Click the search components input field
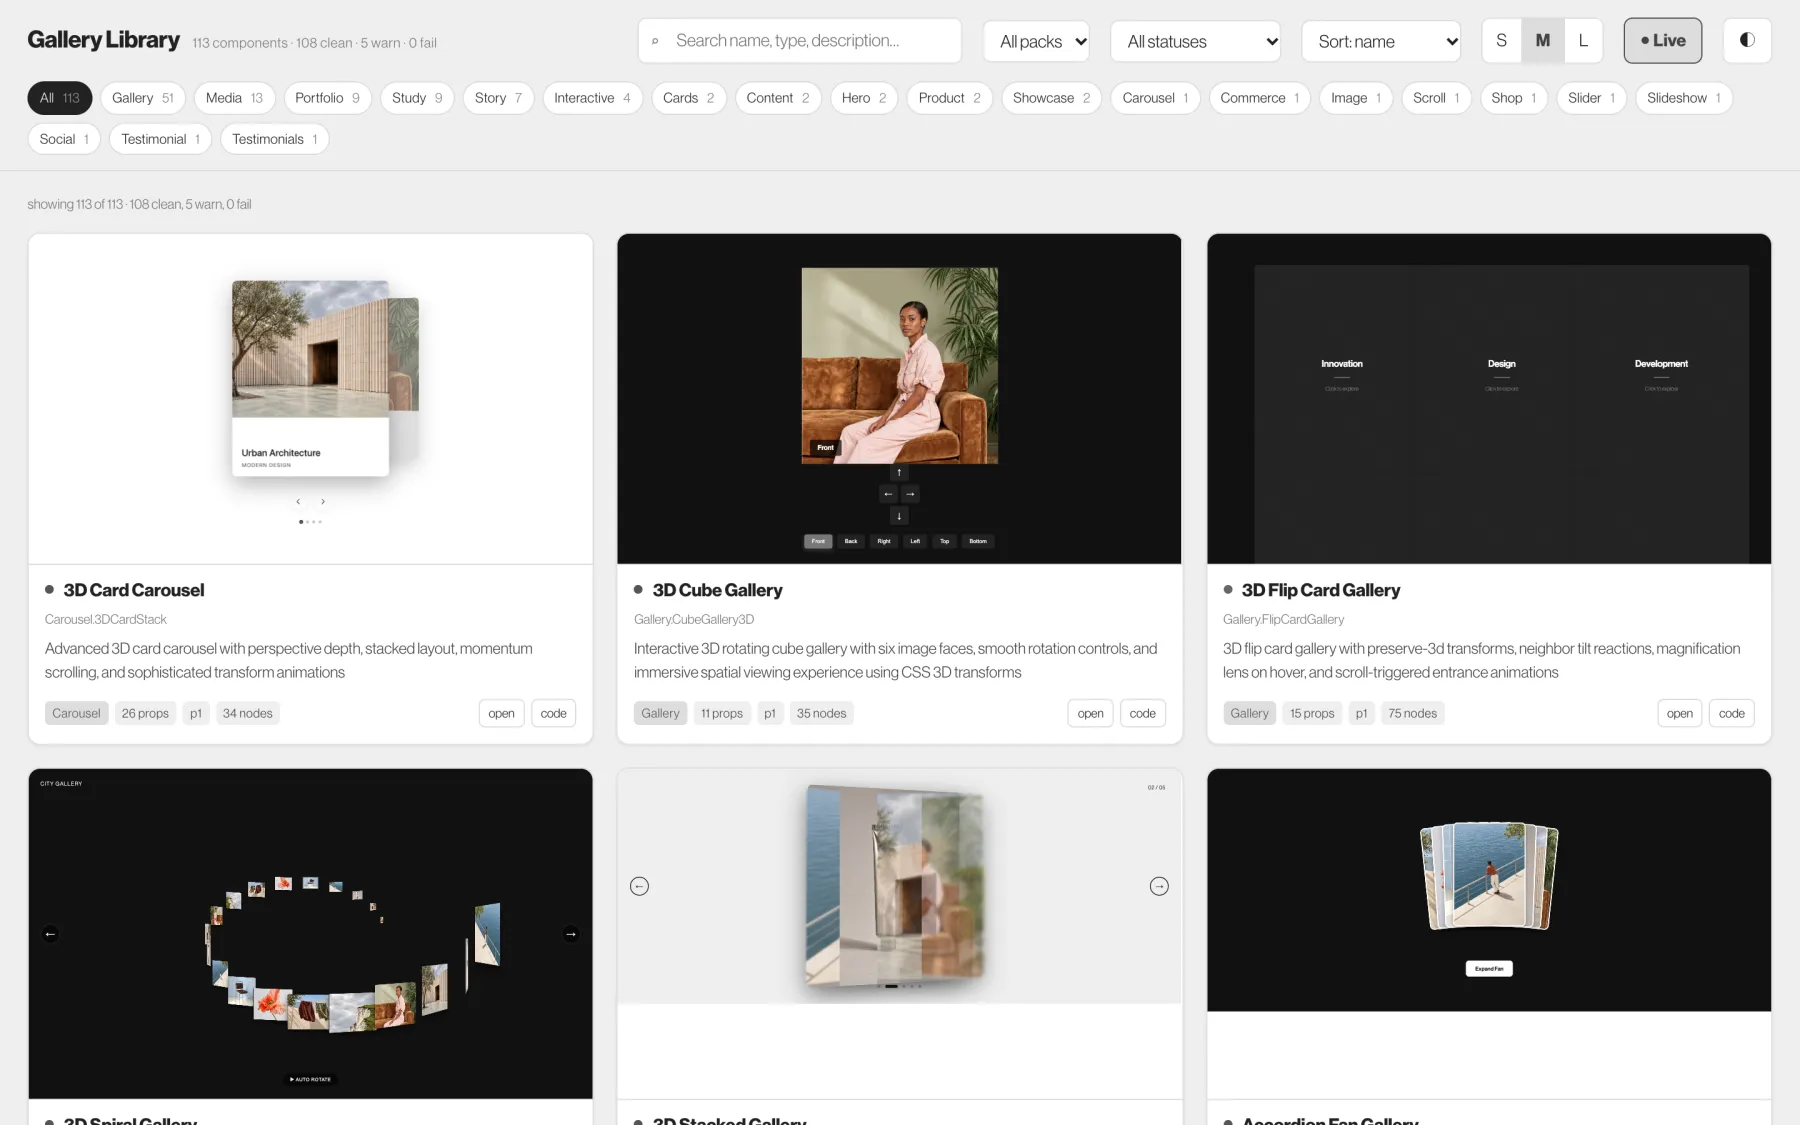1800x1125 pixels. [x=800, y=41]
